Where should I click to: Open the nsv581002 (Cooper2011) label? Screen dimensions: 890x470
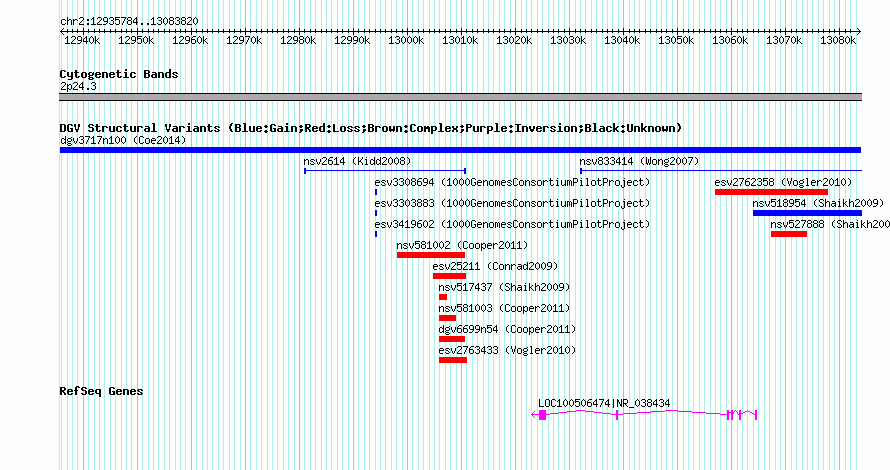[x=462, y=245]
